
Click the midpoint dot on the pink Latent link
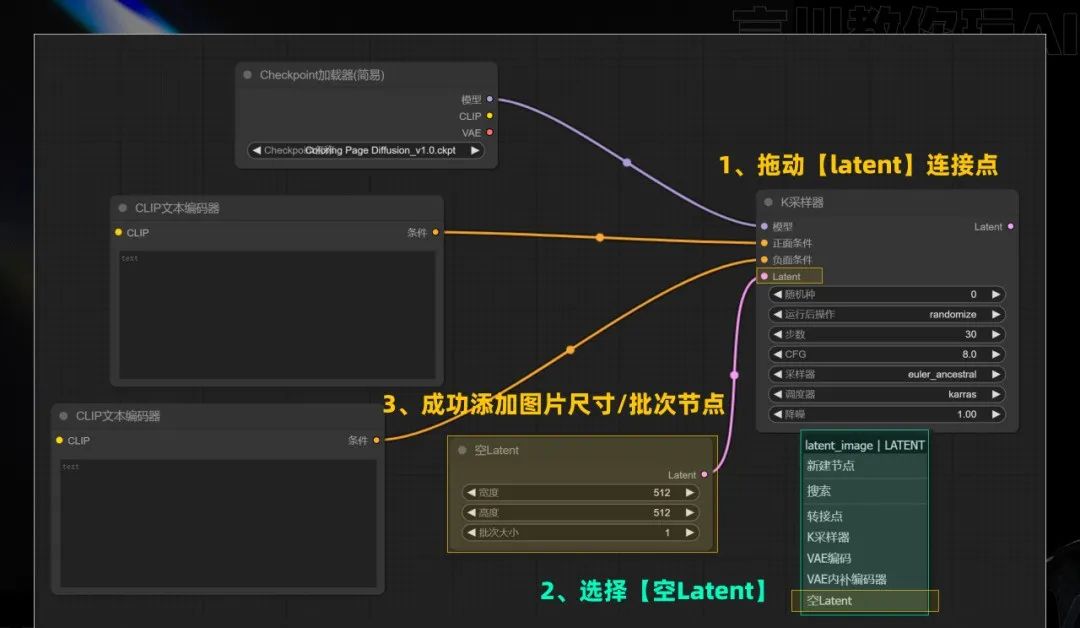[734, 375]
